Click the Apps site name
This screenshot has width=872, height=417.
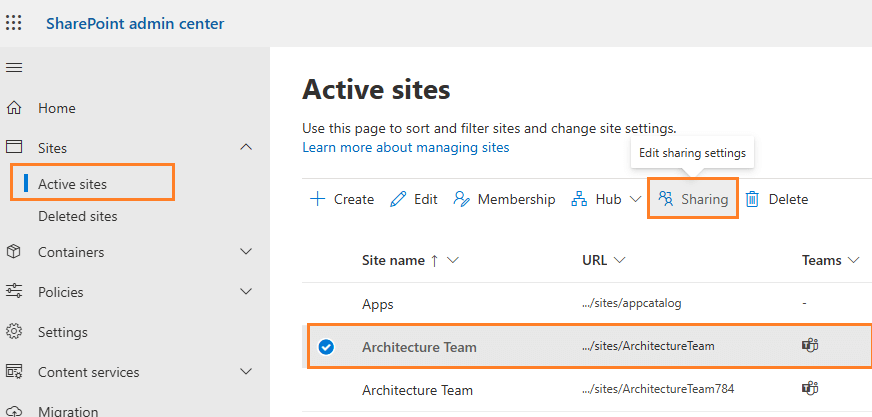(378, 304)
